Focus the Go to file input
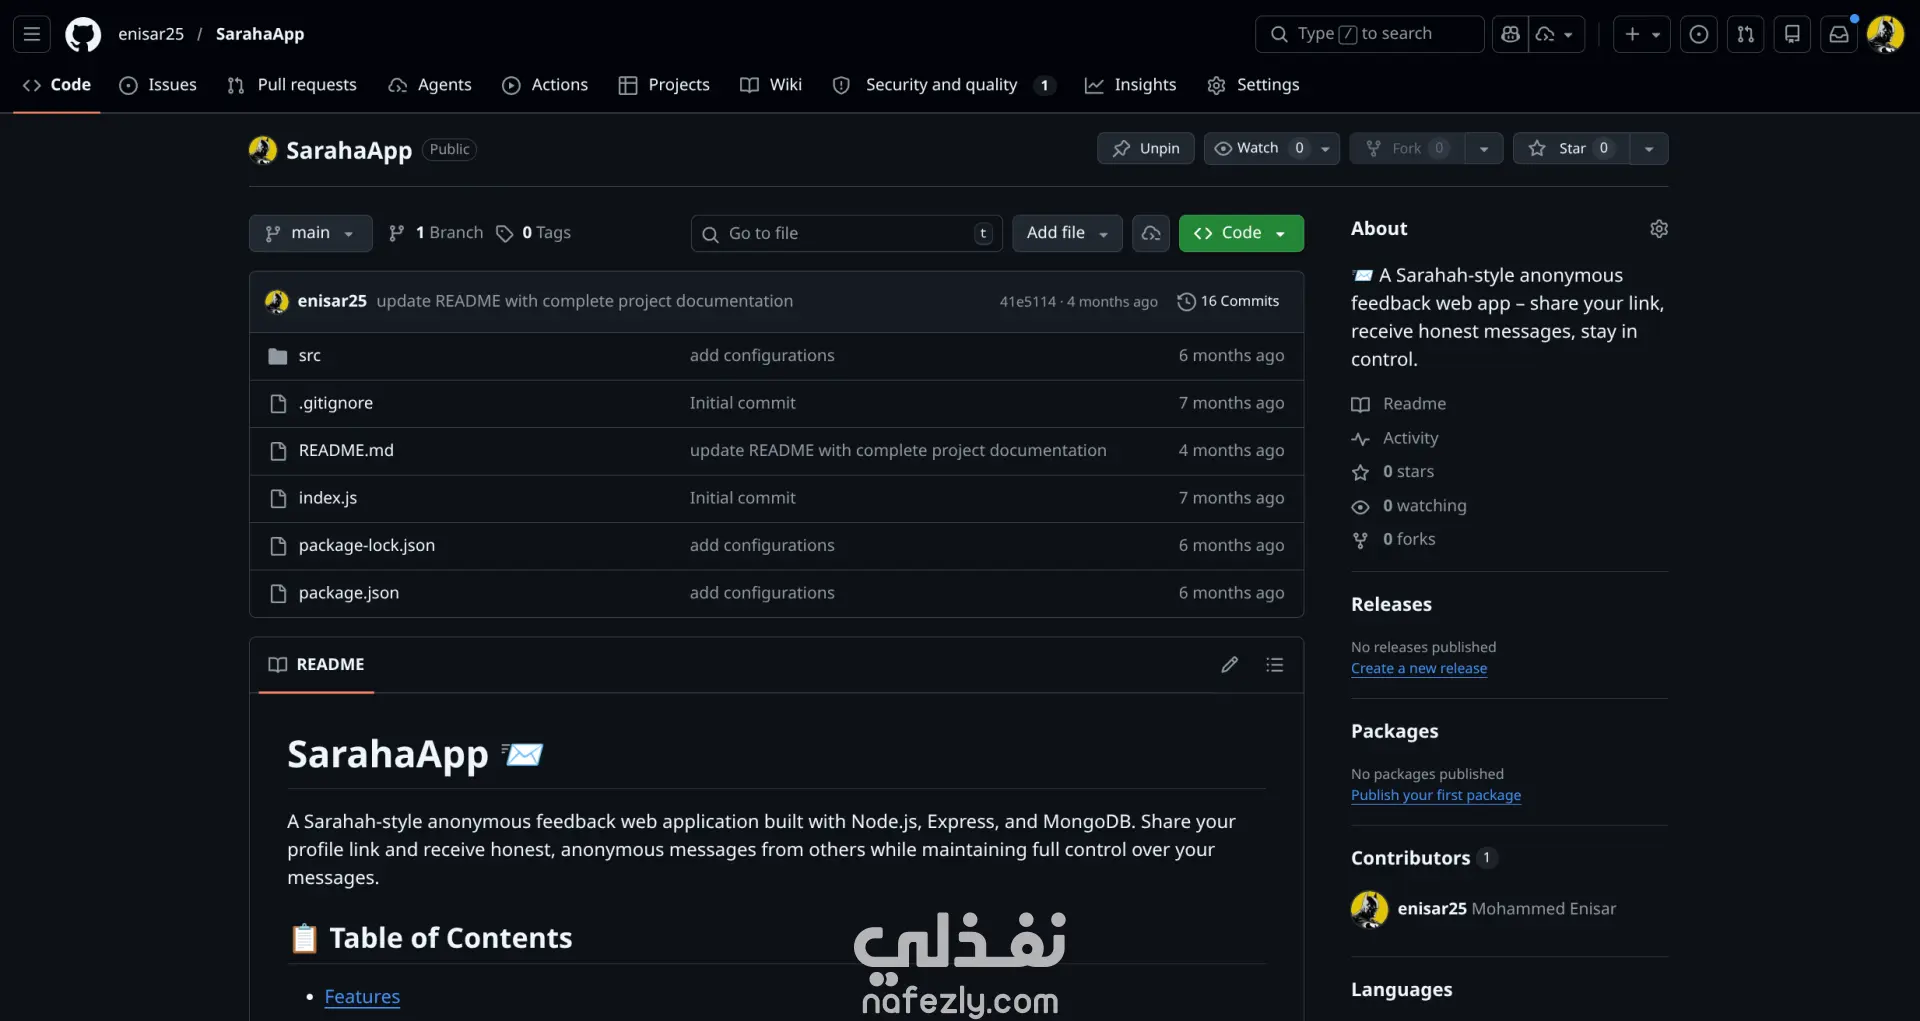Screen dimensions: 1920x1021 847,233
